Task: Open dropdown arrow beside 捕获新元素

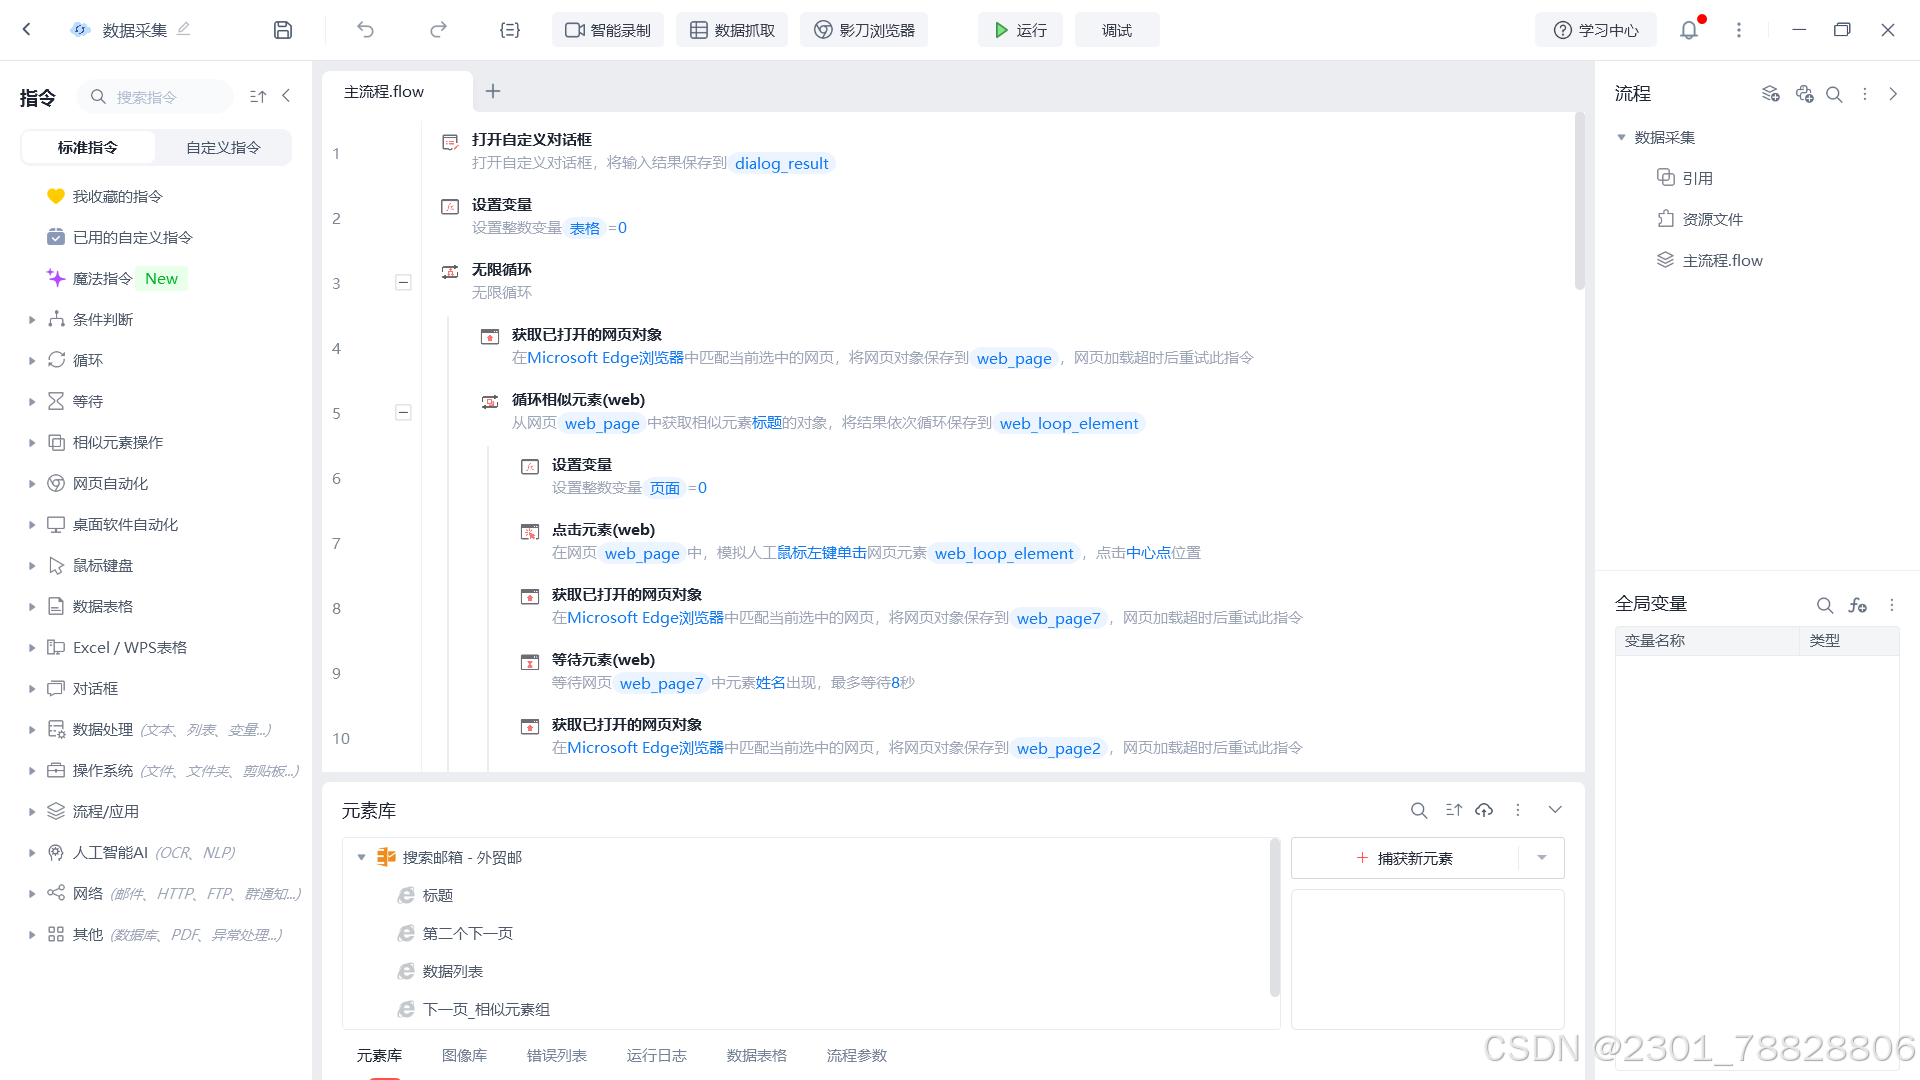Action: click(1541, 858)
